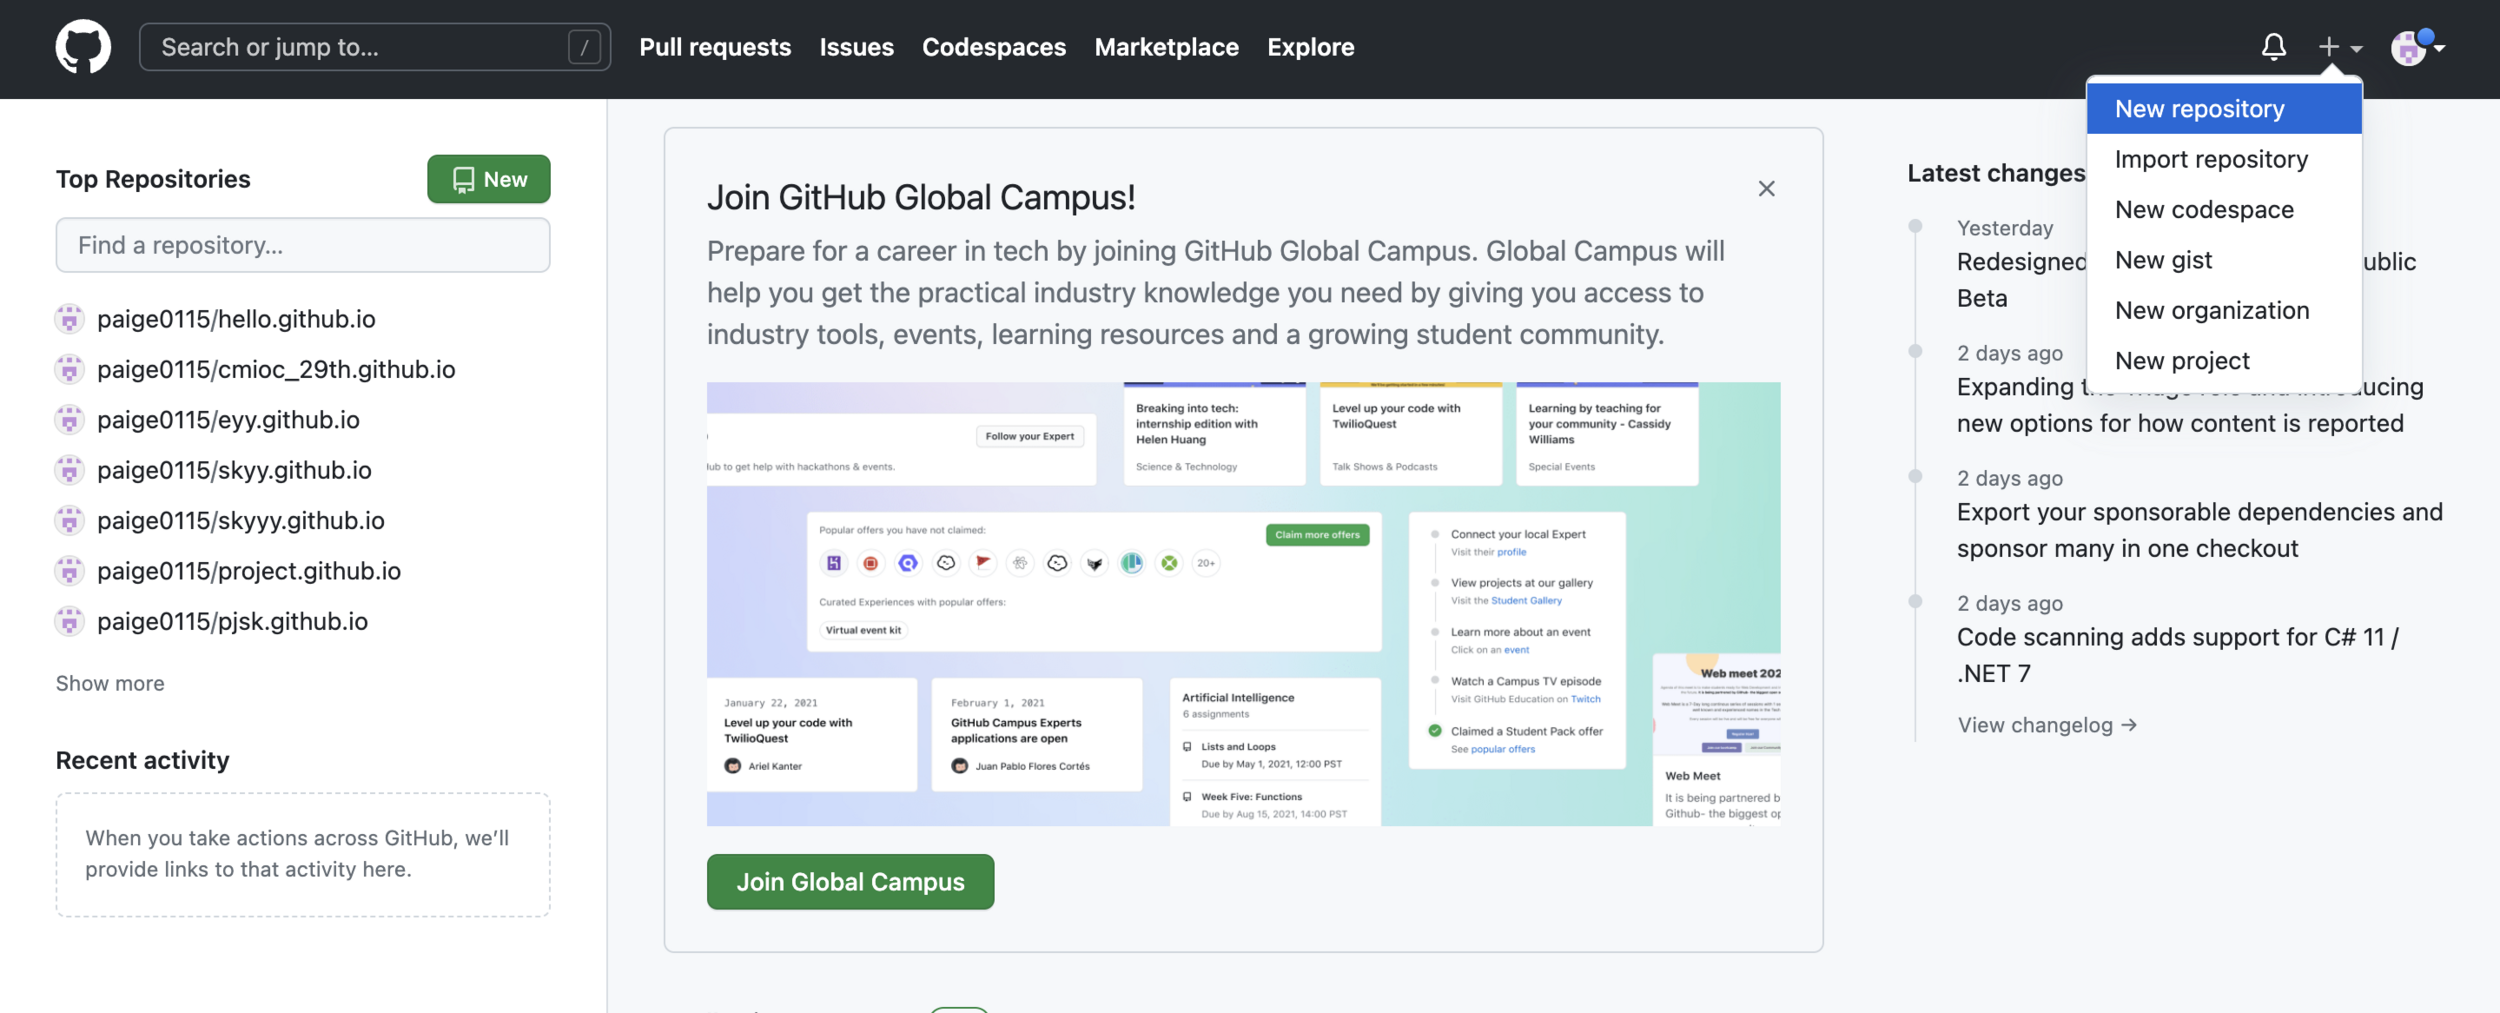Click the slash shortcut key icon
The image size is (2500, 1013).
[x=584, y=47]
